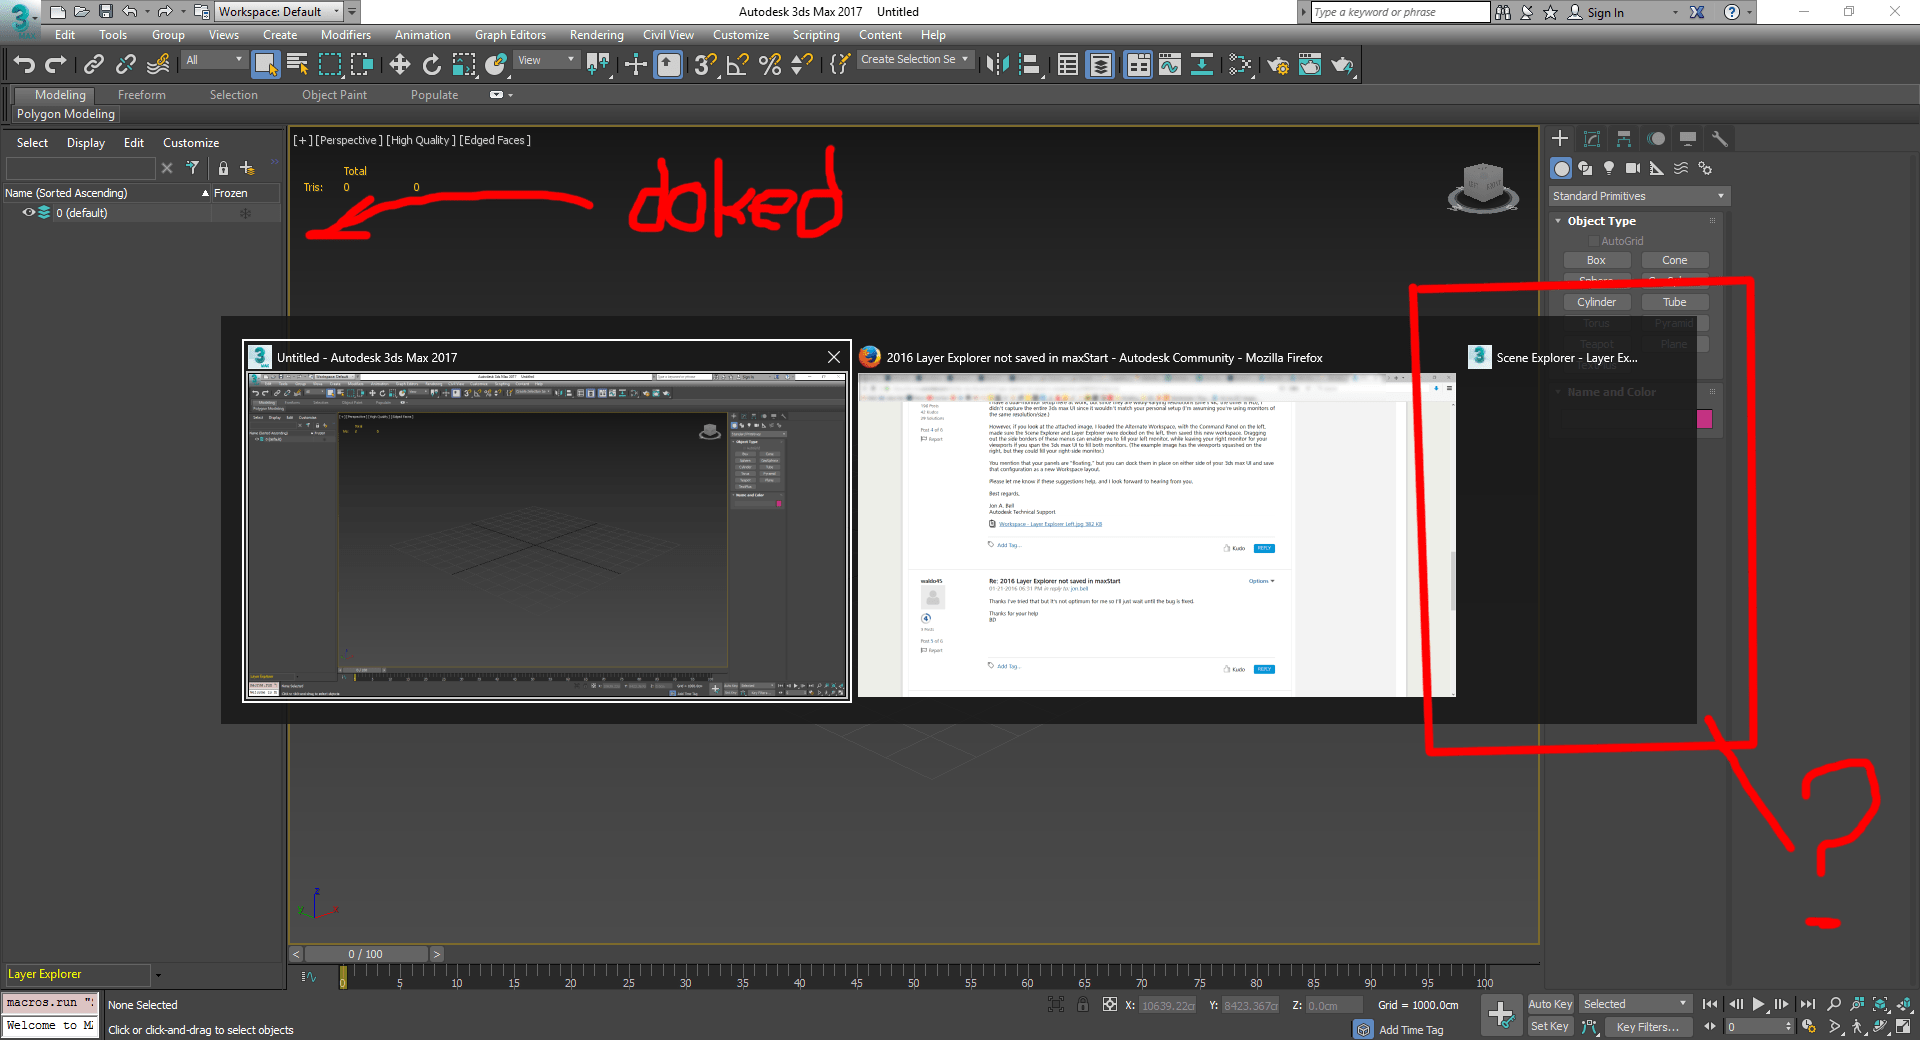Open the Rendering menu
This screenshot has width=1920, height=1040.
coord(596,35)
